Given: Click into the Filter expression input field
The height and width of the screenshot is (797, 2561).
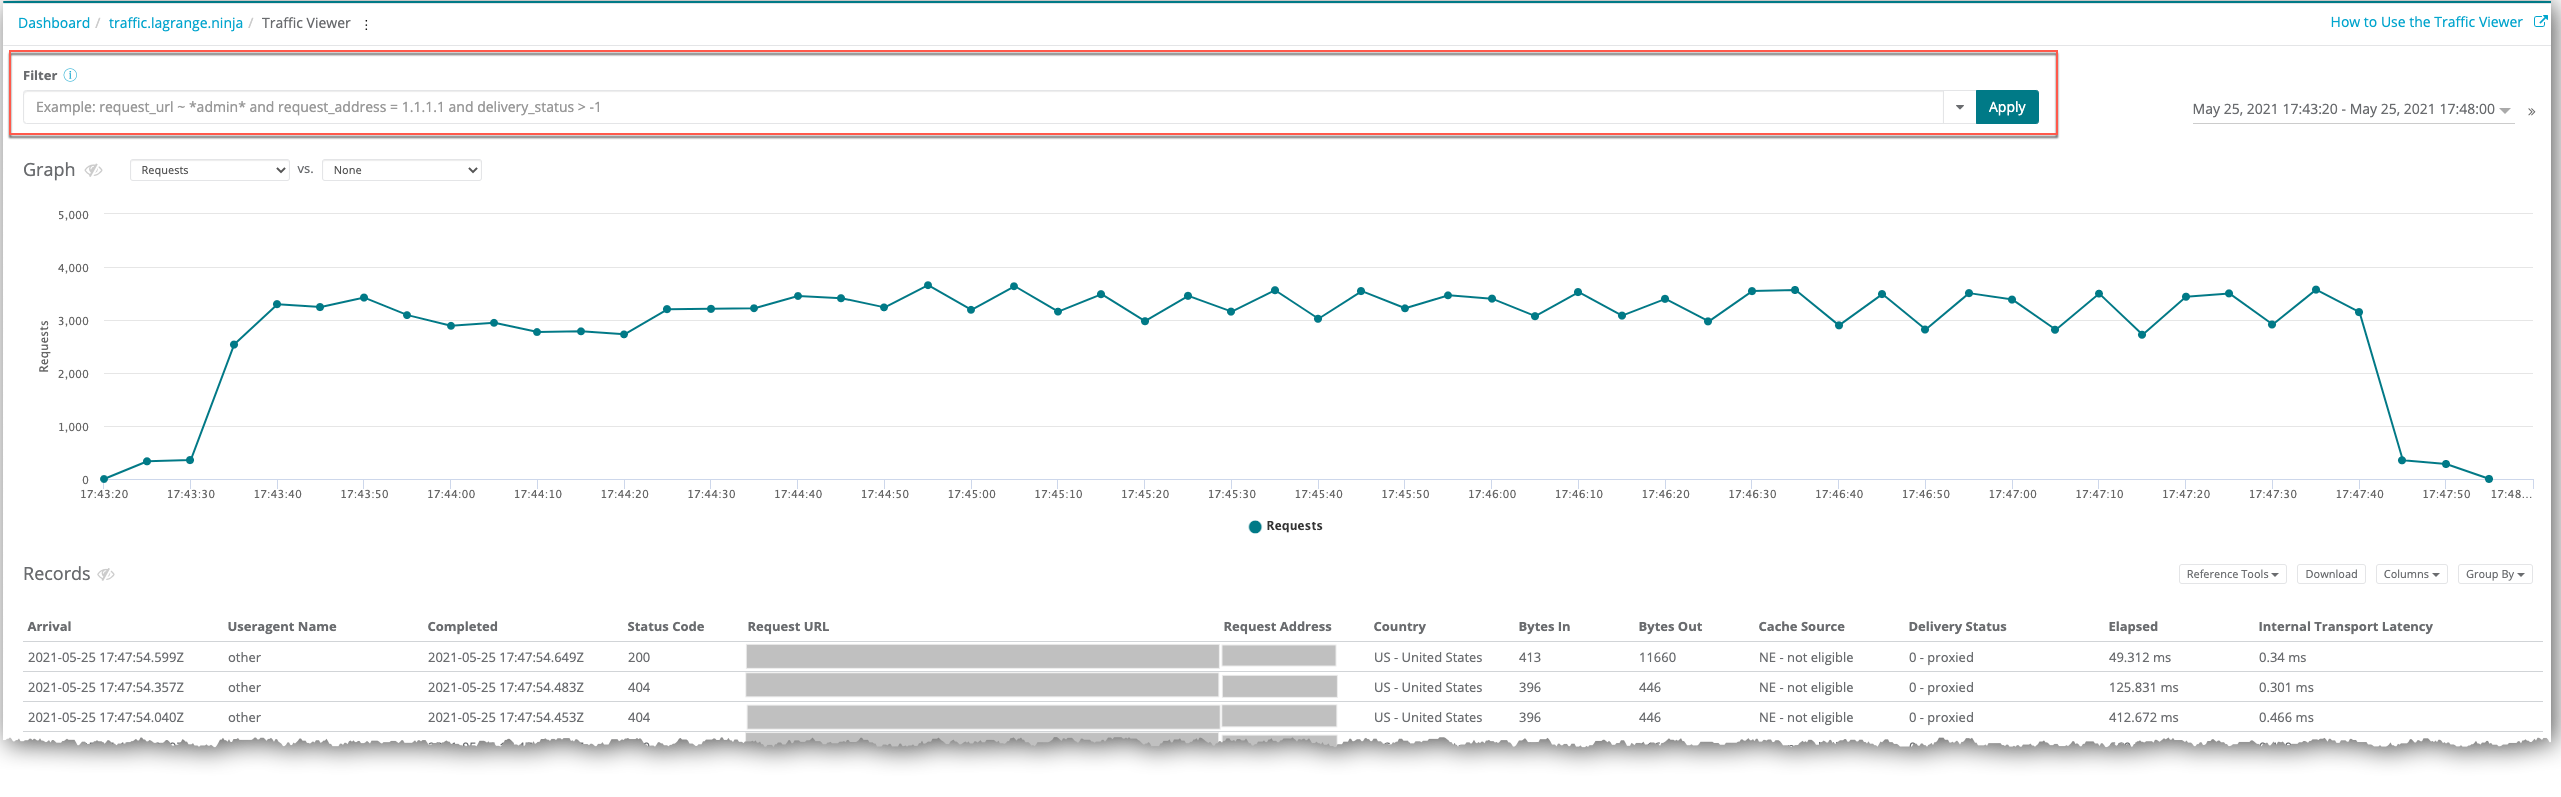Looking at the screenshot, I should pos(980,107).
